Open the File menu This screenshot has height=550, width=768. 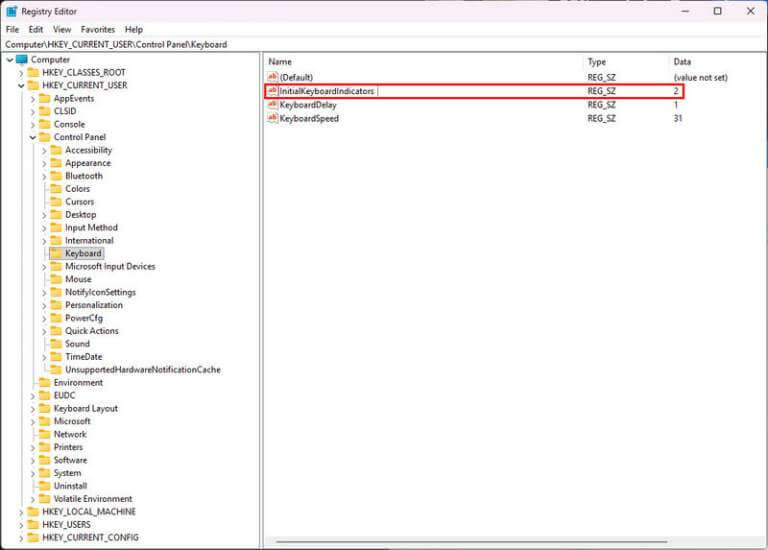13,30
